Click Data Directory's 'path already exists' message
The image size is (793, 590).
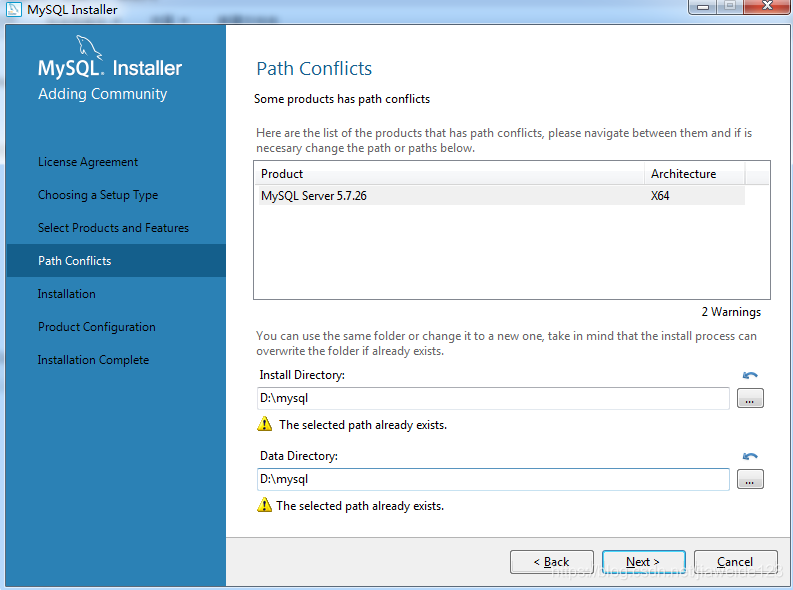click(360, 506)
